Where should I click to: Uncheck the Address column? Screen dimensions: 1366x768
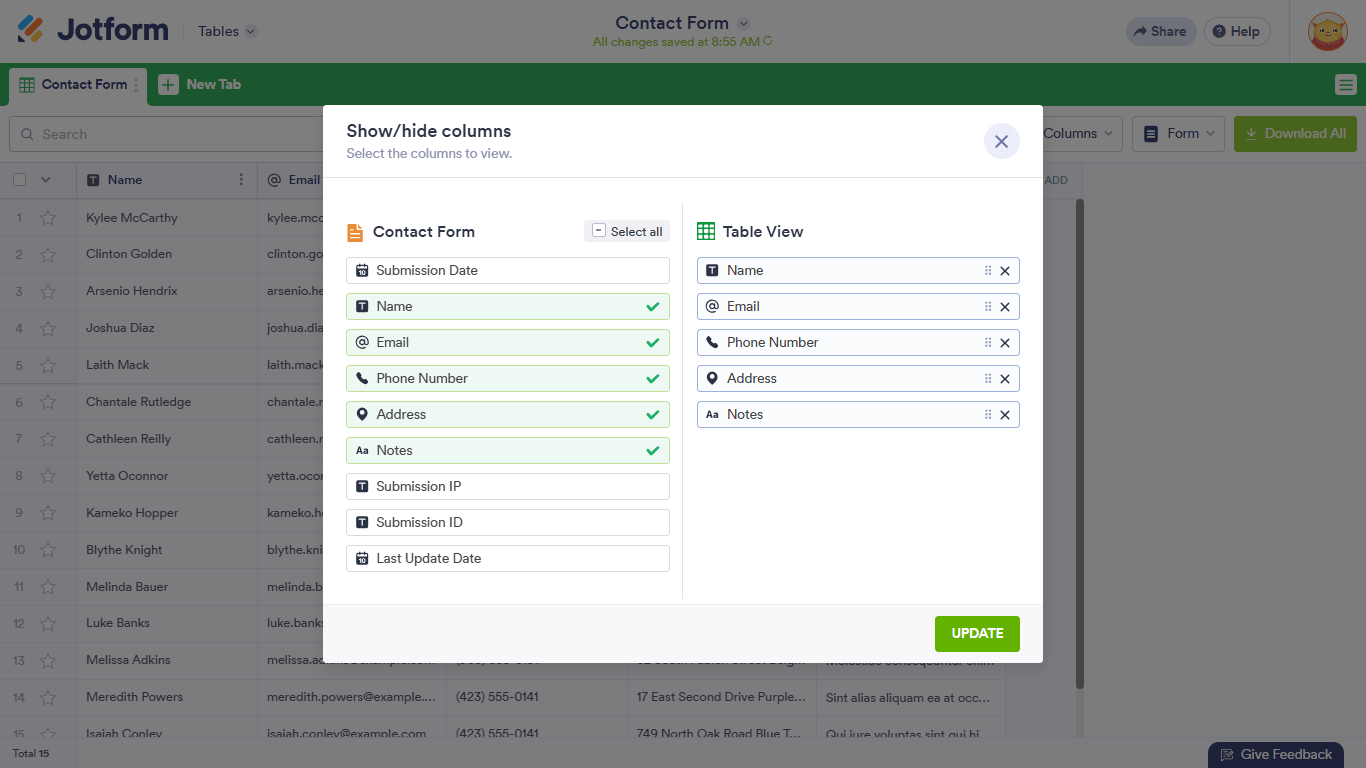point(507,415)
